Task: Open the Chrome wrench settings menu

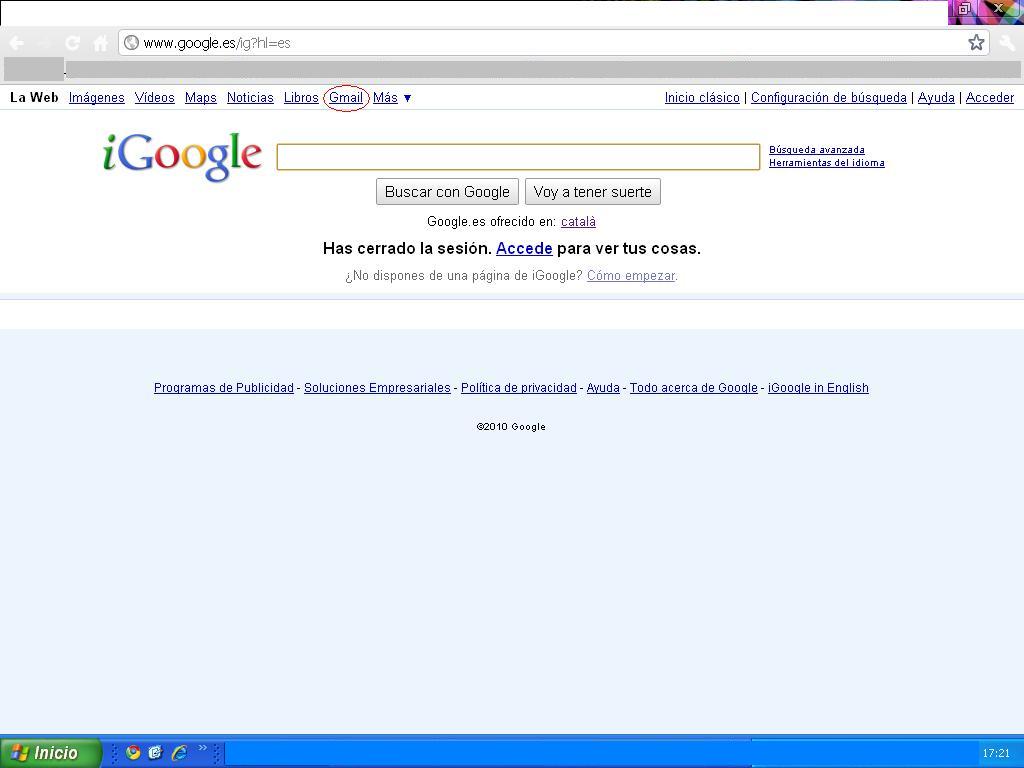Action: coord(1007,43)
